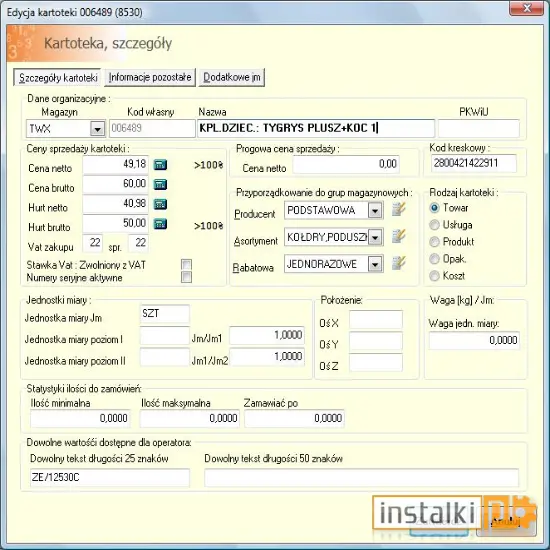Edit the Cena brutto 60,00 field
This screenshot has width=550, height=550.
pos(115,184)
